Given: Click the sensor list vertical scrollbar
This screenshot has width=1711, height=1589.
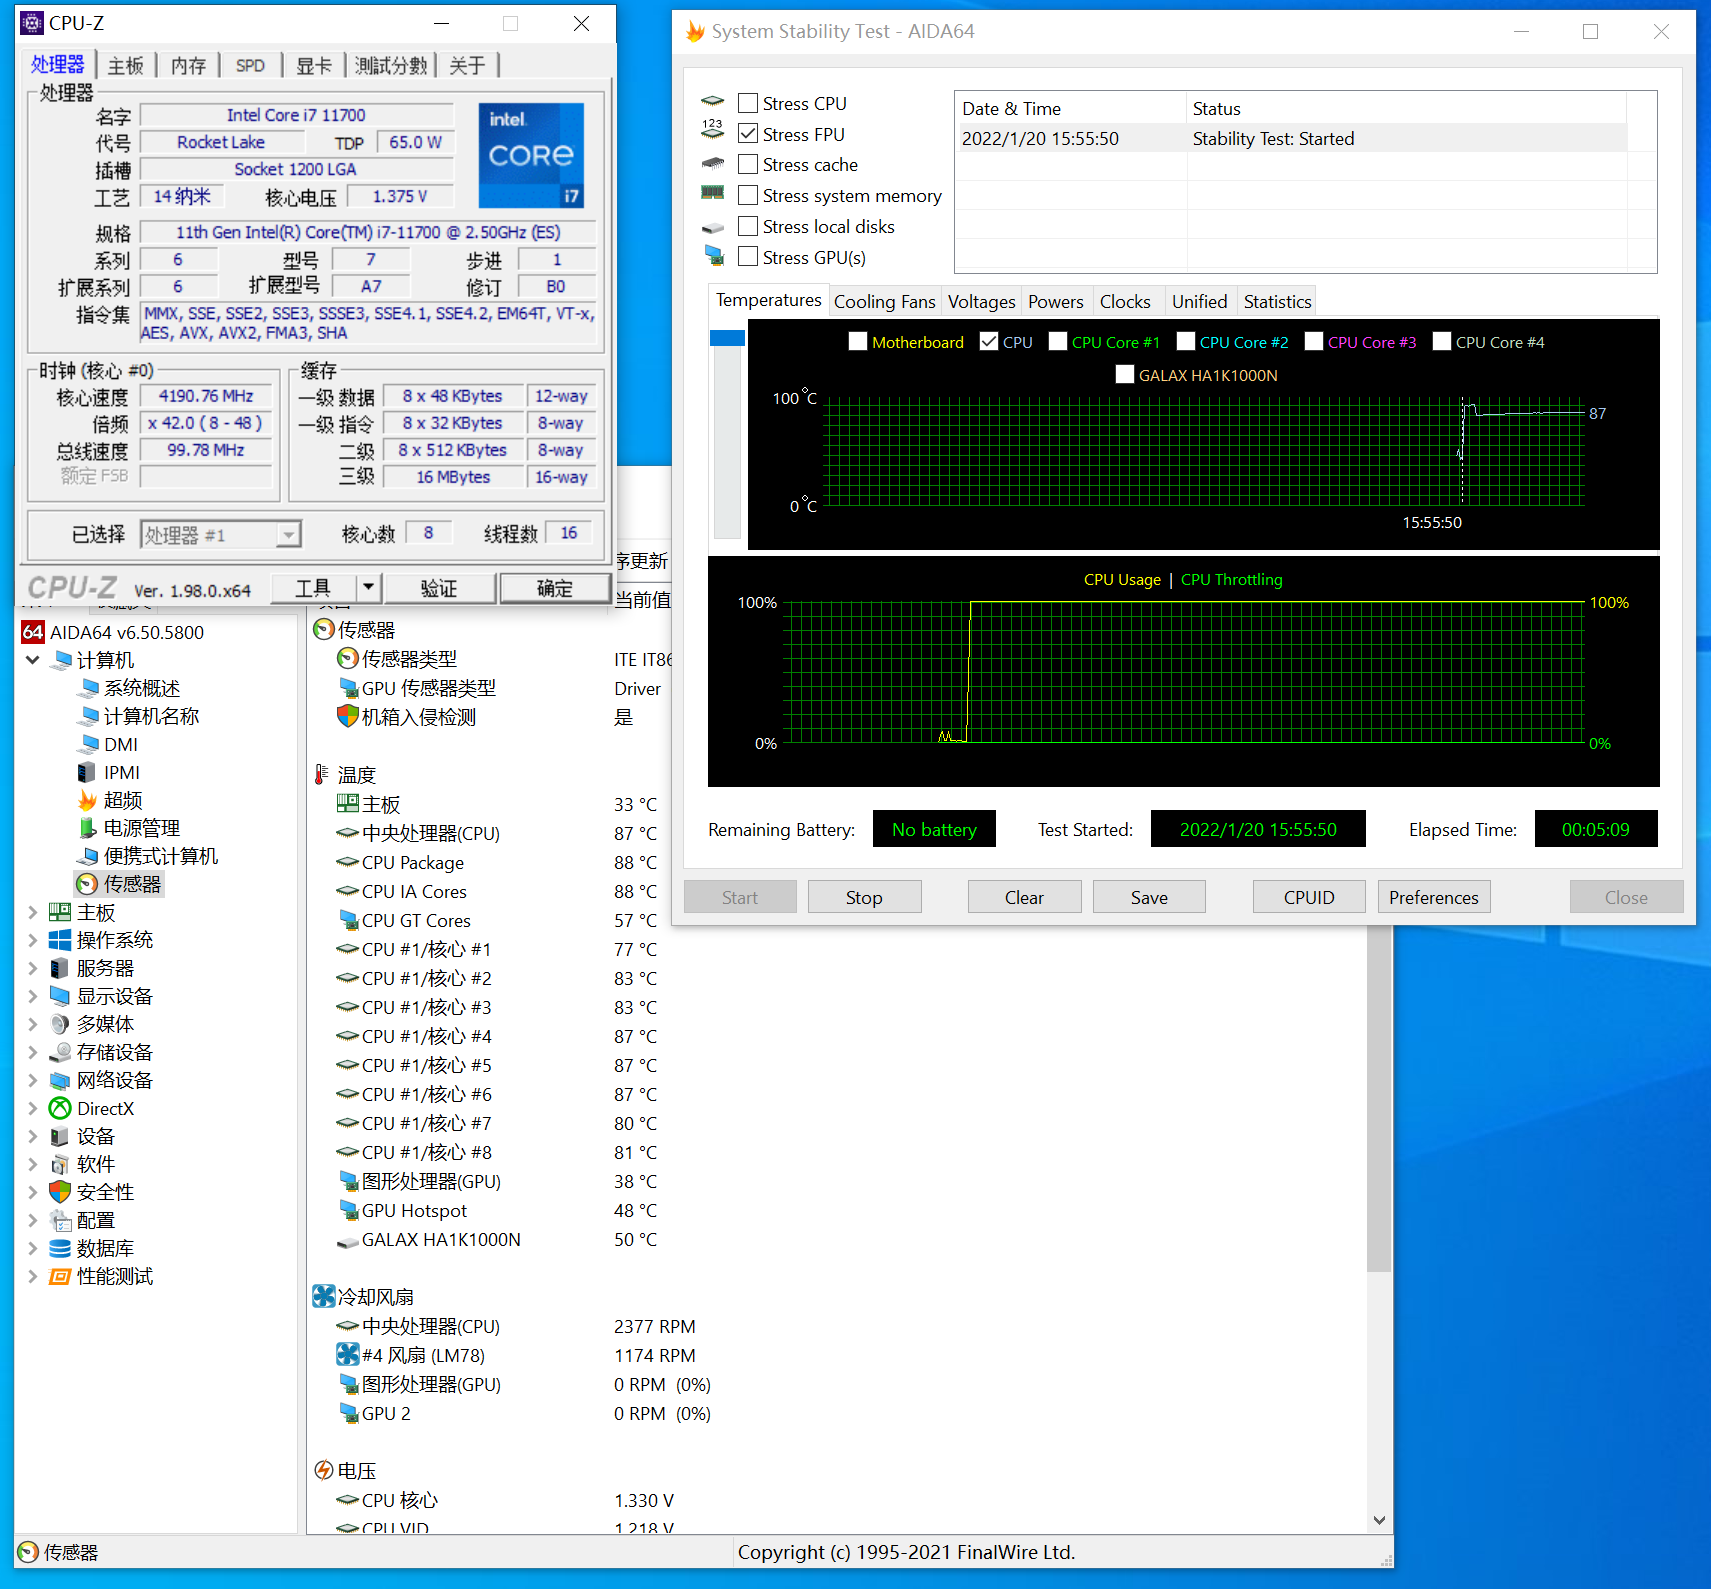Looking at the screenshot, I should coord(1379,1100).
